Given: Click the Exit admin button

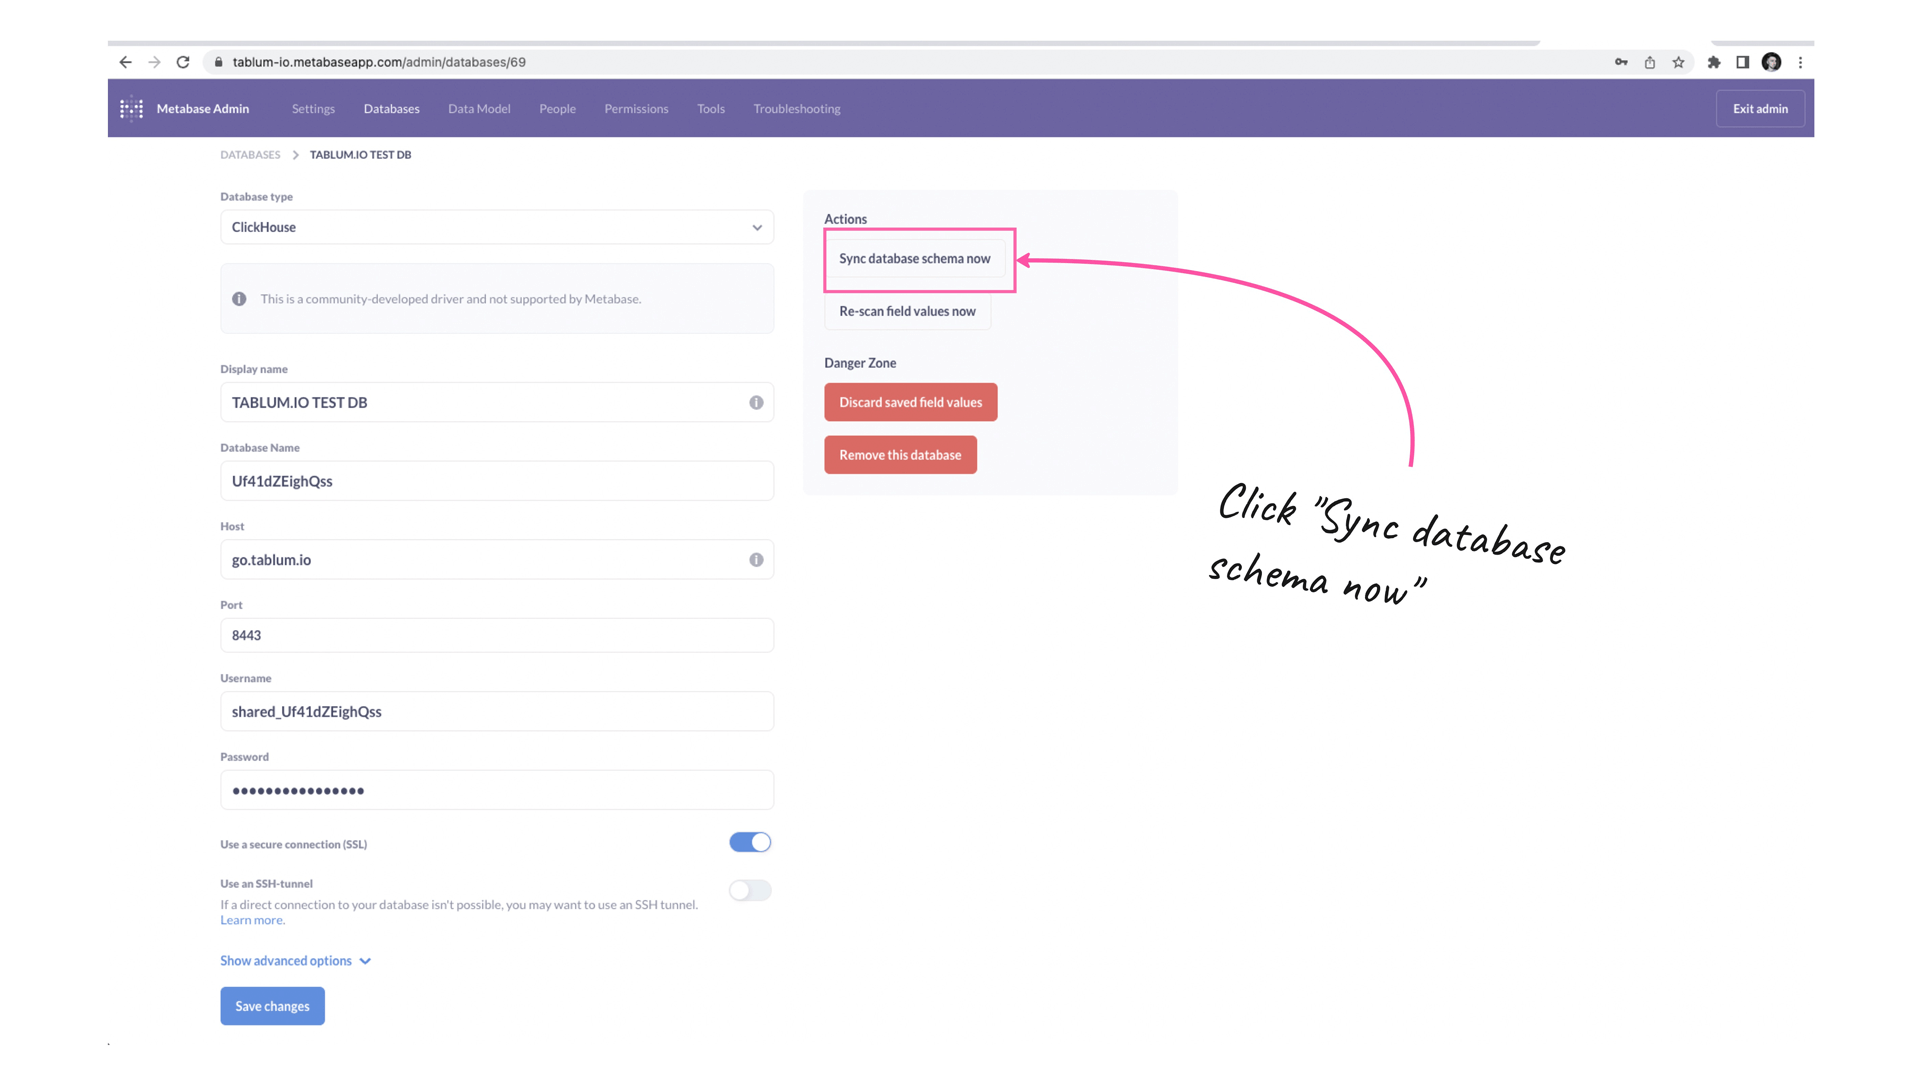Looking at the screenshot, I should tap(1760, 109).
